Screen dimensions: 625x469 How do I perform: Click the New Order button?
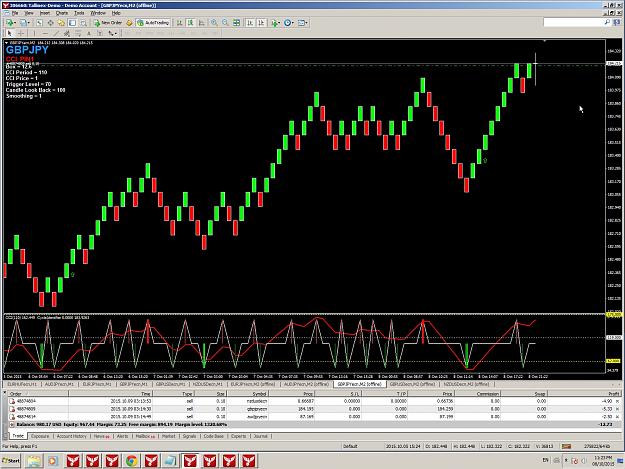click(108, 23)
